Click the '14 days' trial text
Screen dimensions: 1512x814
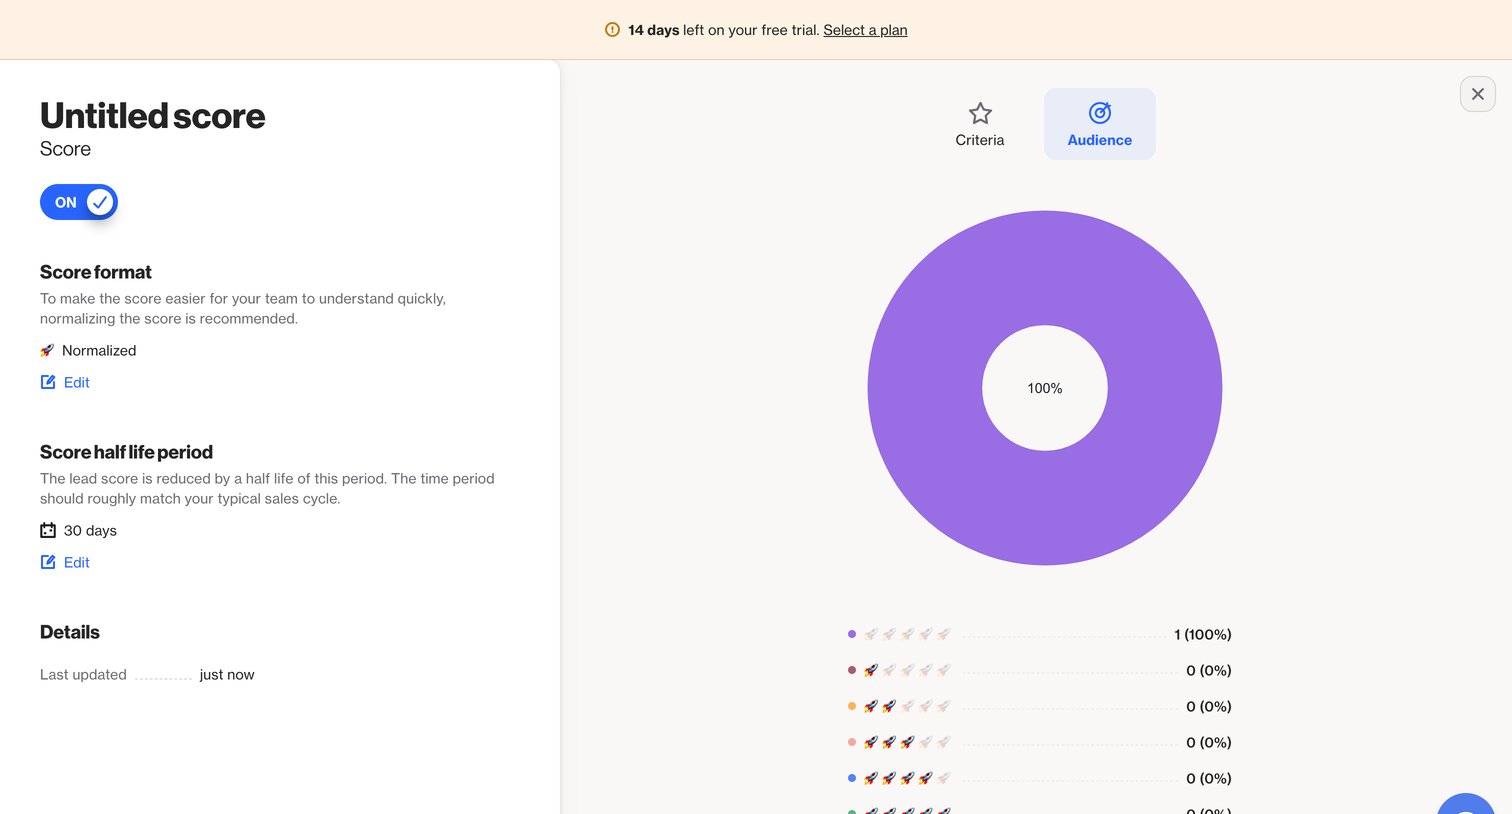click(654, 30)
